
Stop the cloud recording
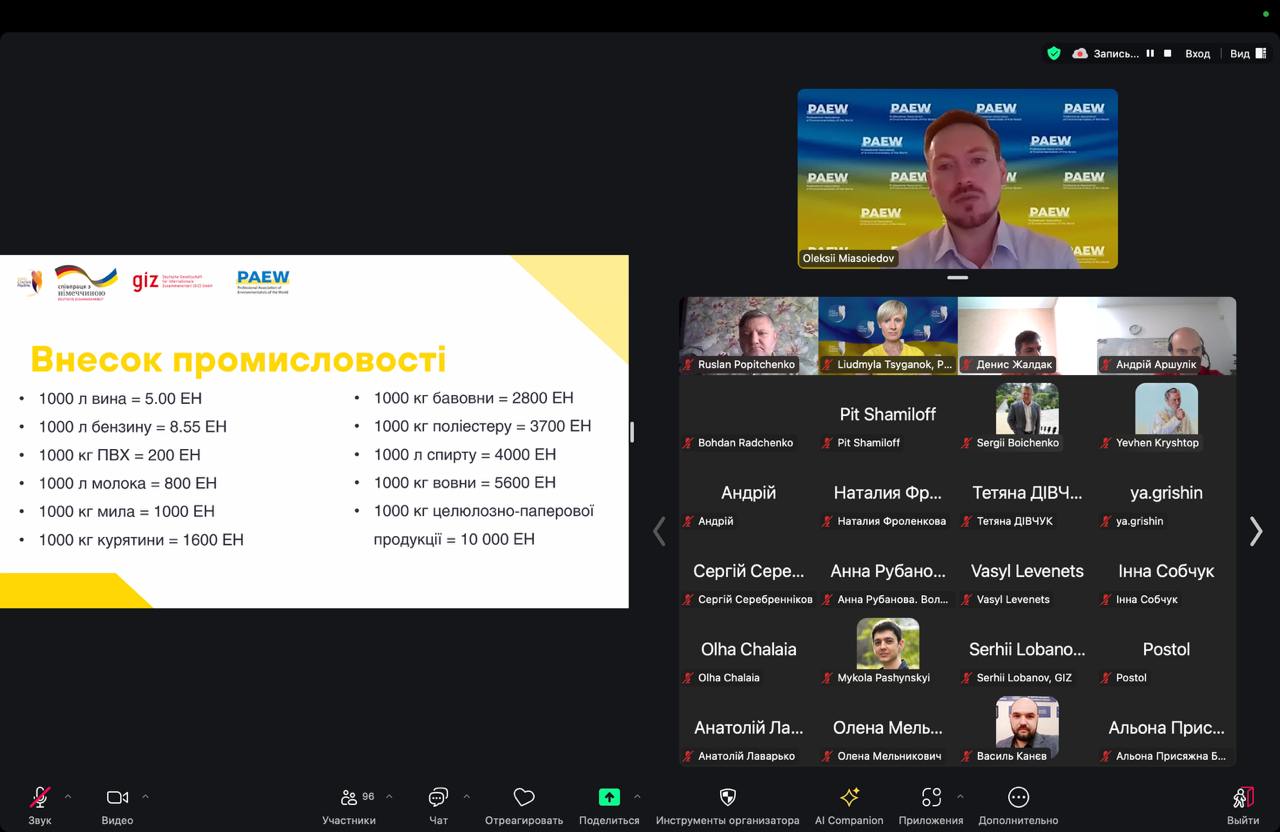pyautogui.click(x=1167, y=54)
